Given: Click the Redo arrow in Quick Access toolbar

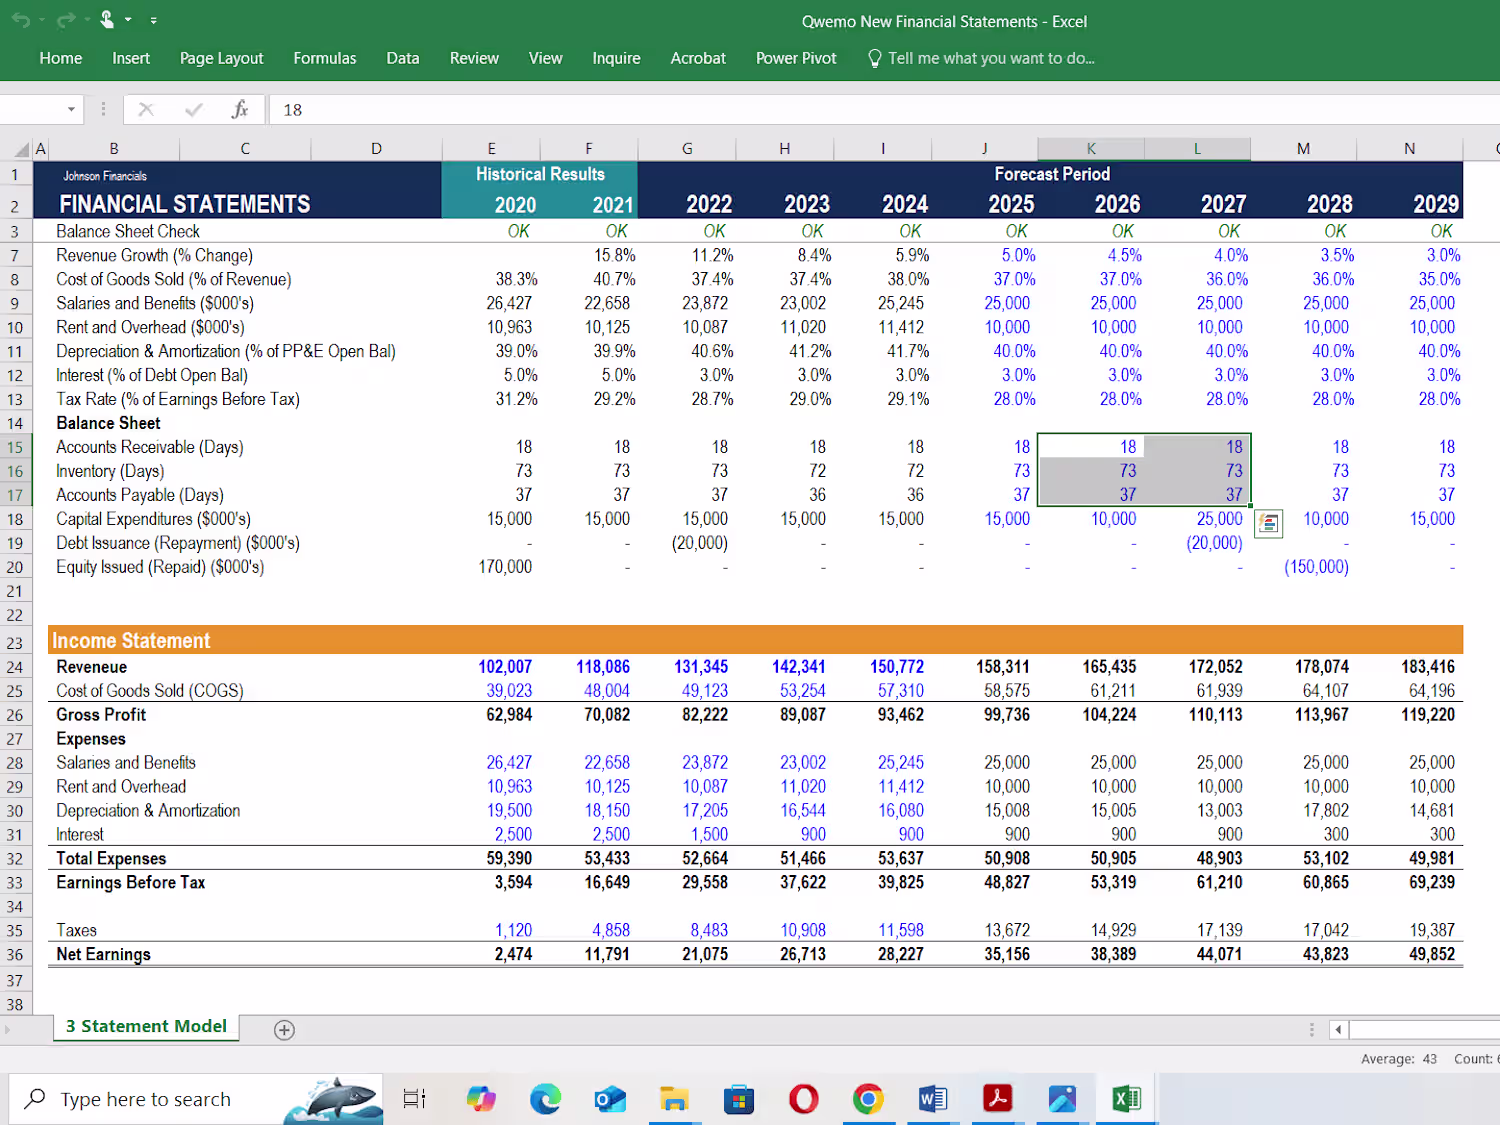Looking at the screenshot, I should (66, 20).
